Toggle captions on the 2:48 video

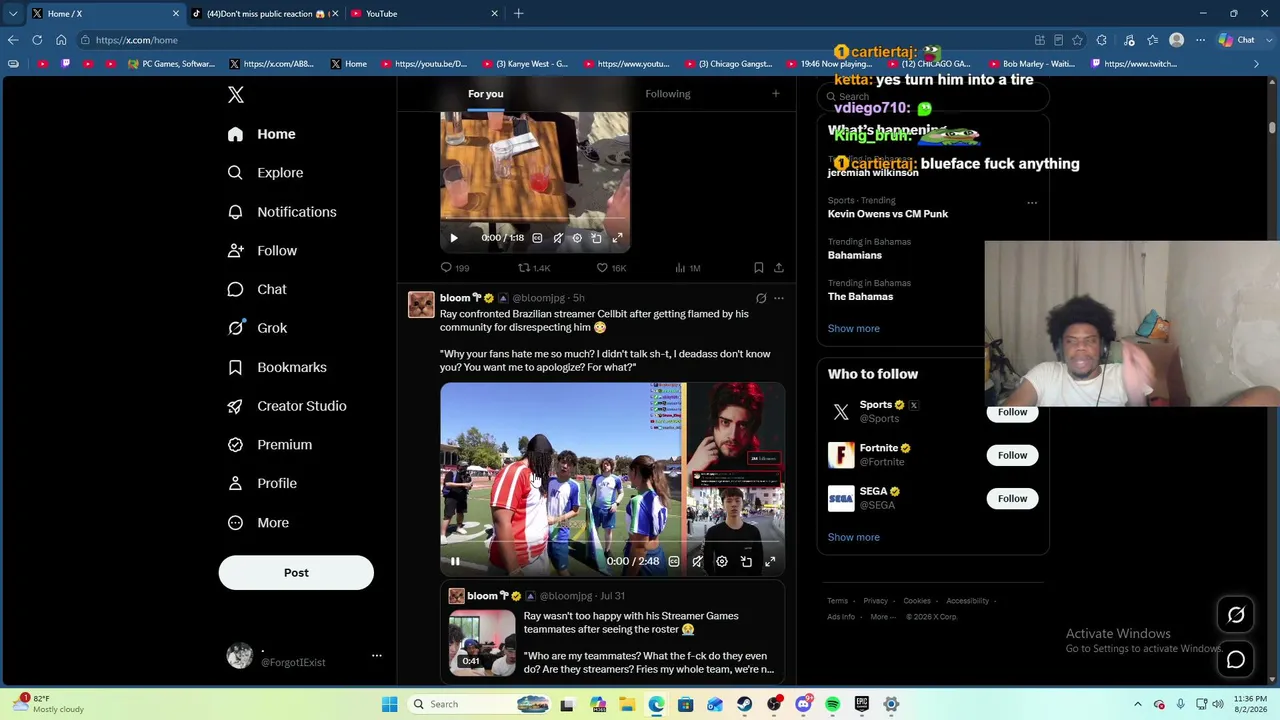[674, 561]
